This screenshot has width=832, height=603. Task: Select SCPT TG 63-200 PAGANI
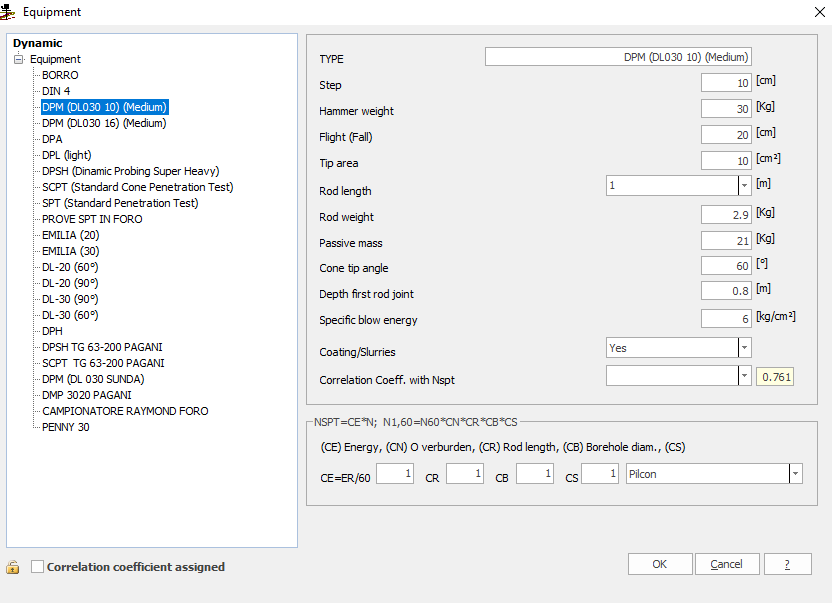tap(103, 363)
